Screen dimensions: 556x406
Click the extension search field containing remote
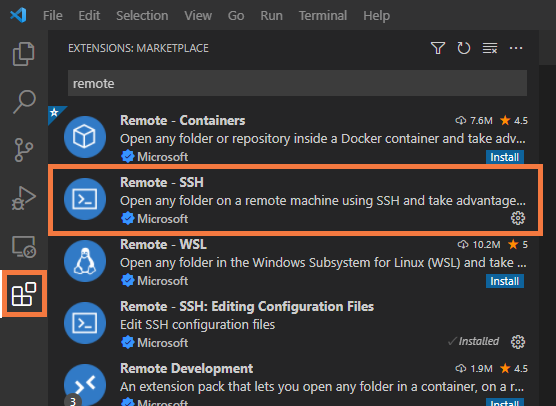point(297,83)
